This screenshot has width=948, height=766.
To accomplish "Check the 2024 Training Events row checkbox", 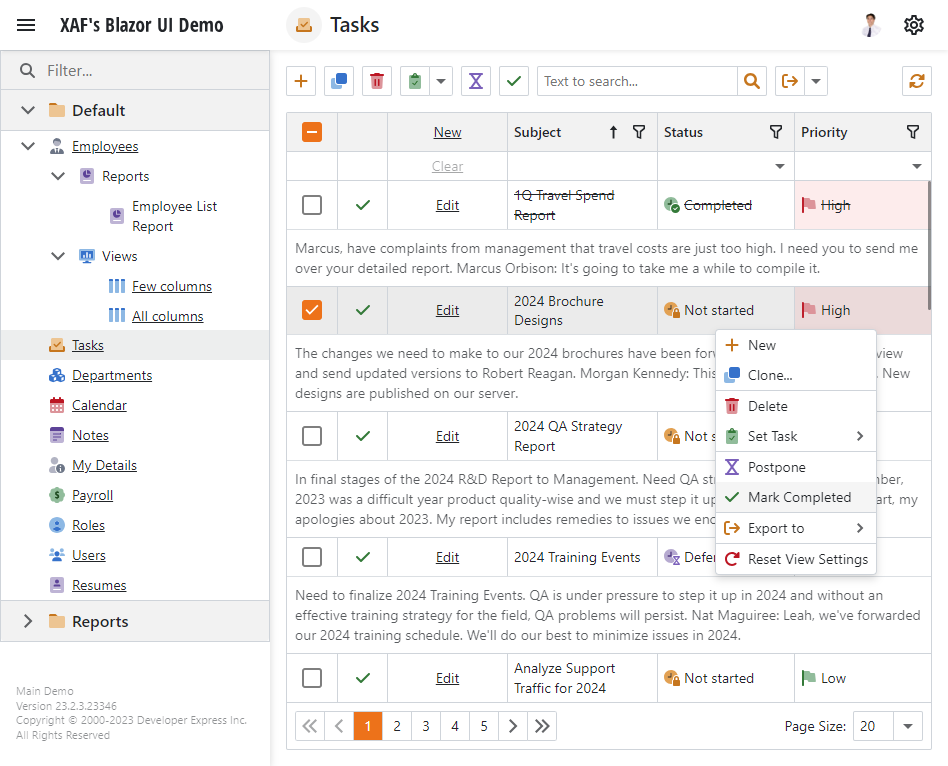I will (x=312, y=557).
